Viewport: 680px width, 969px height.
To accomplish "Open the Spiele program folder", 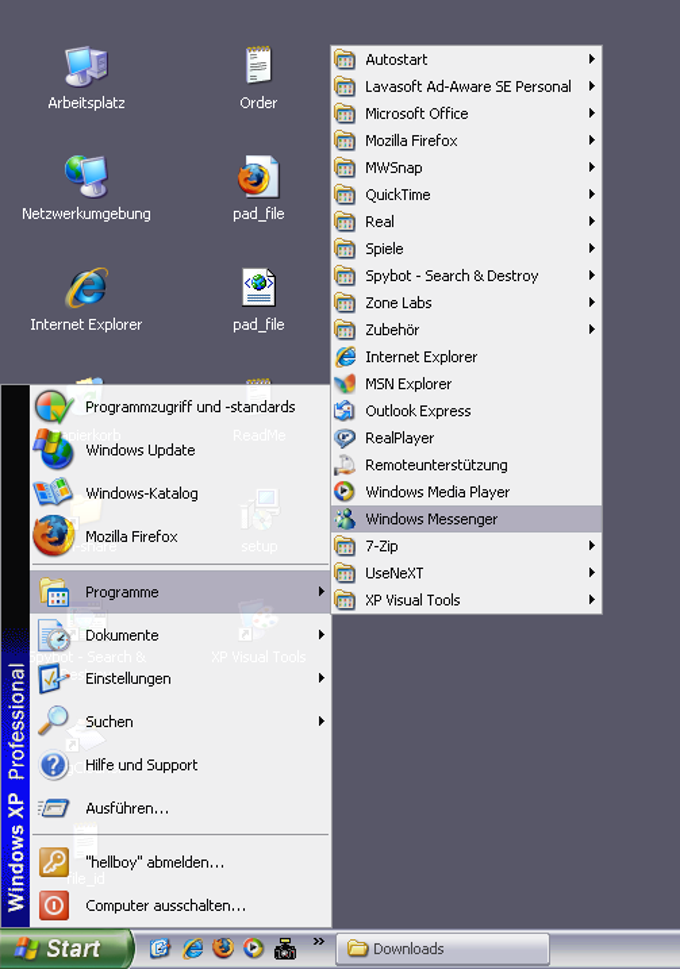I will click(466, 248).
